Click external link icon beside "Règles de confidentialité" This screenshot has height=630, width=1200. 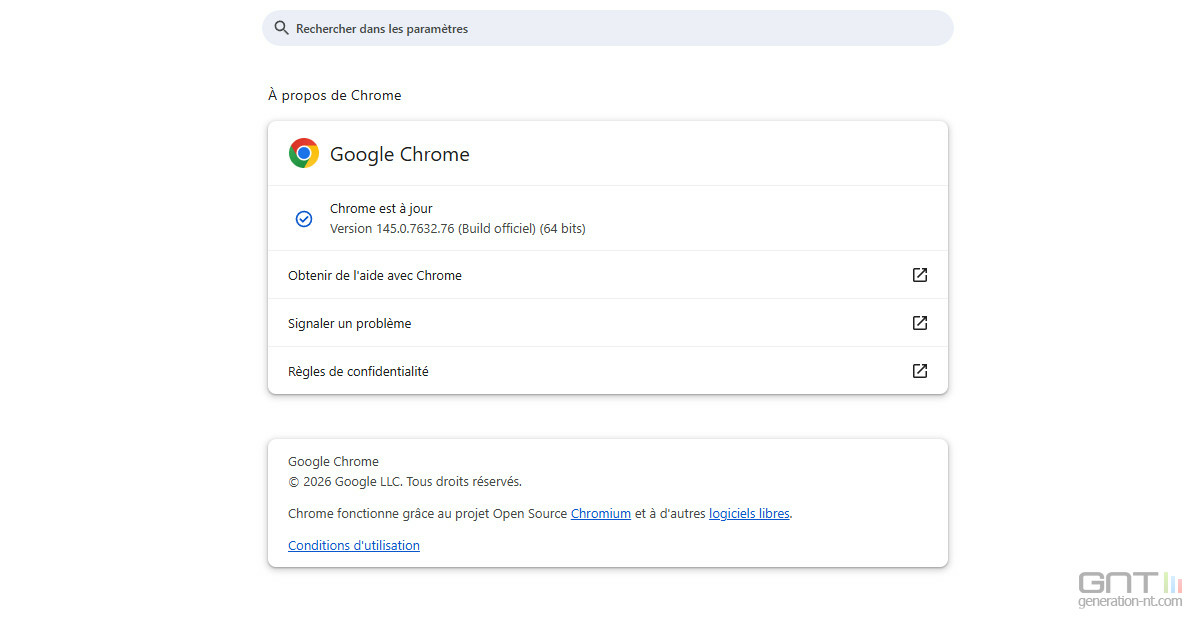pyautogui.click(x=920, y=371)
